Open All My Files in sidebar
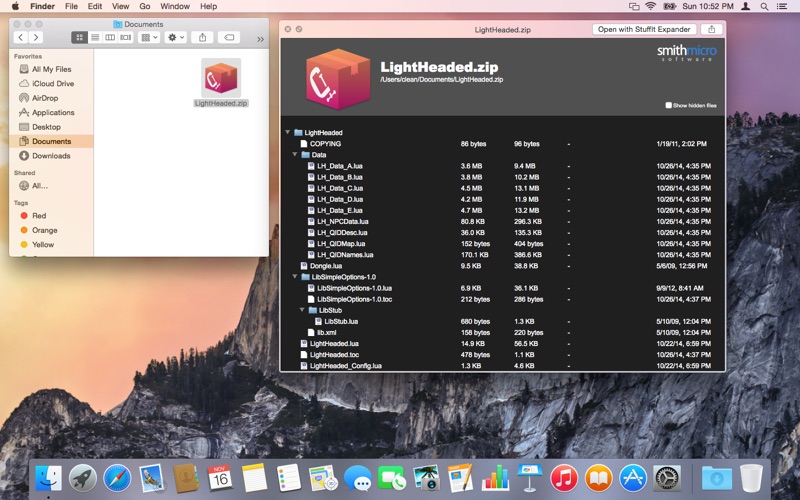 coord(51,69)
